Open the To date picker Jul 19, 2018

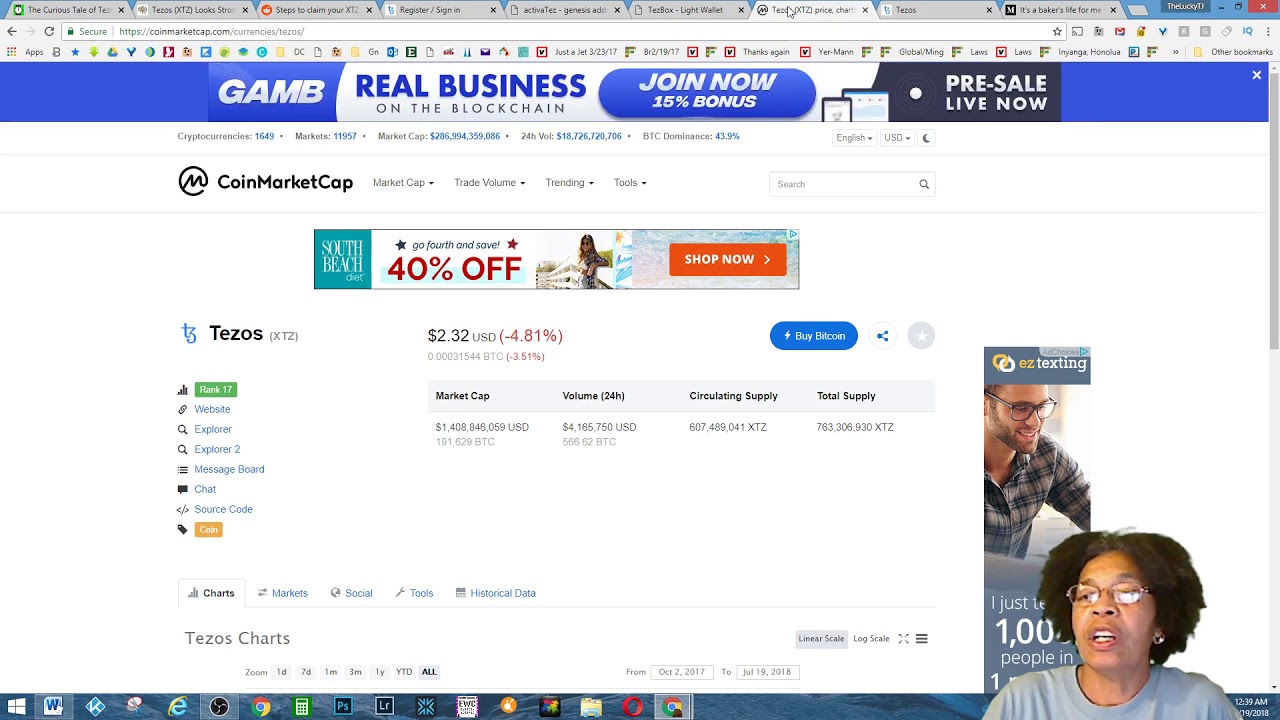767,672
